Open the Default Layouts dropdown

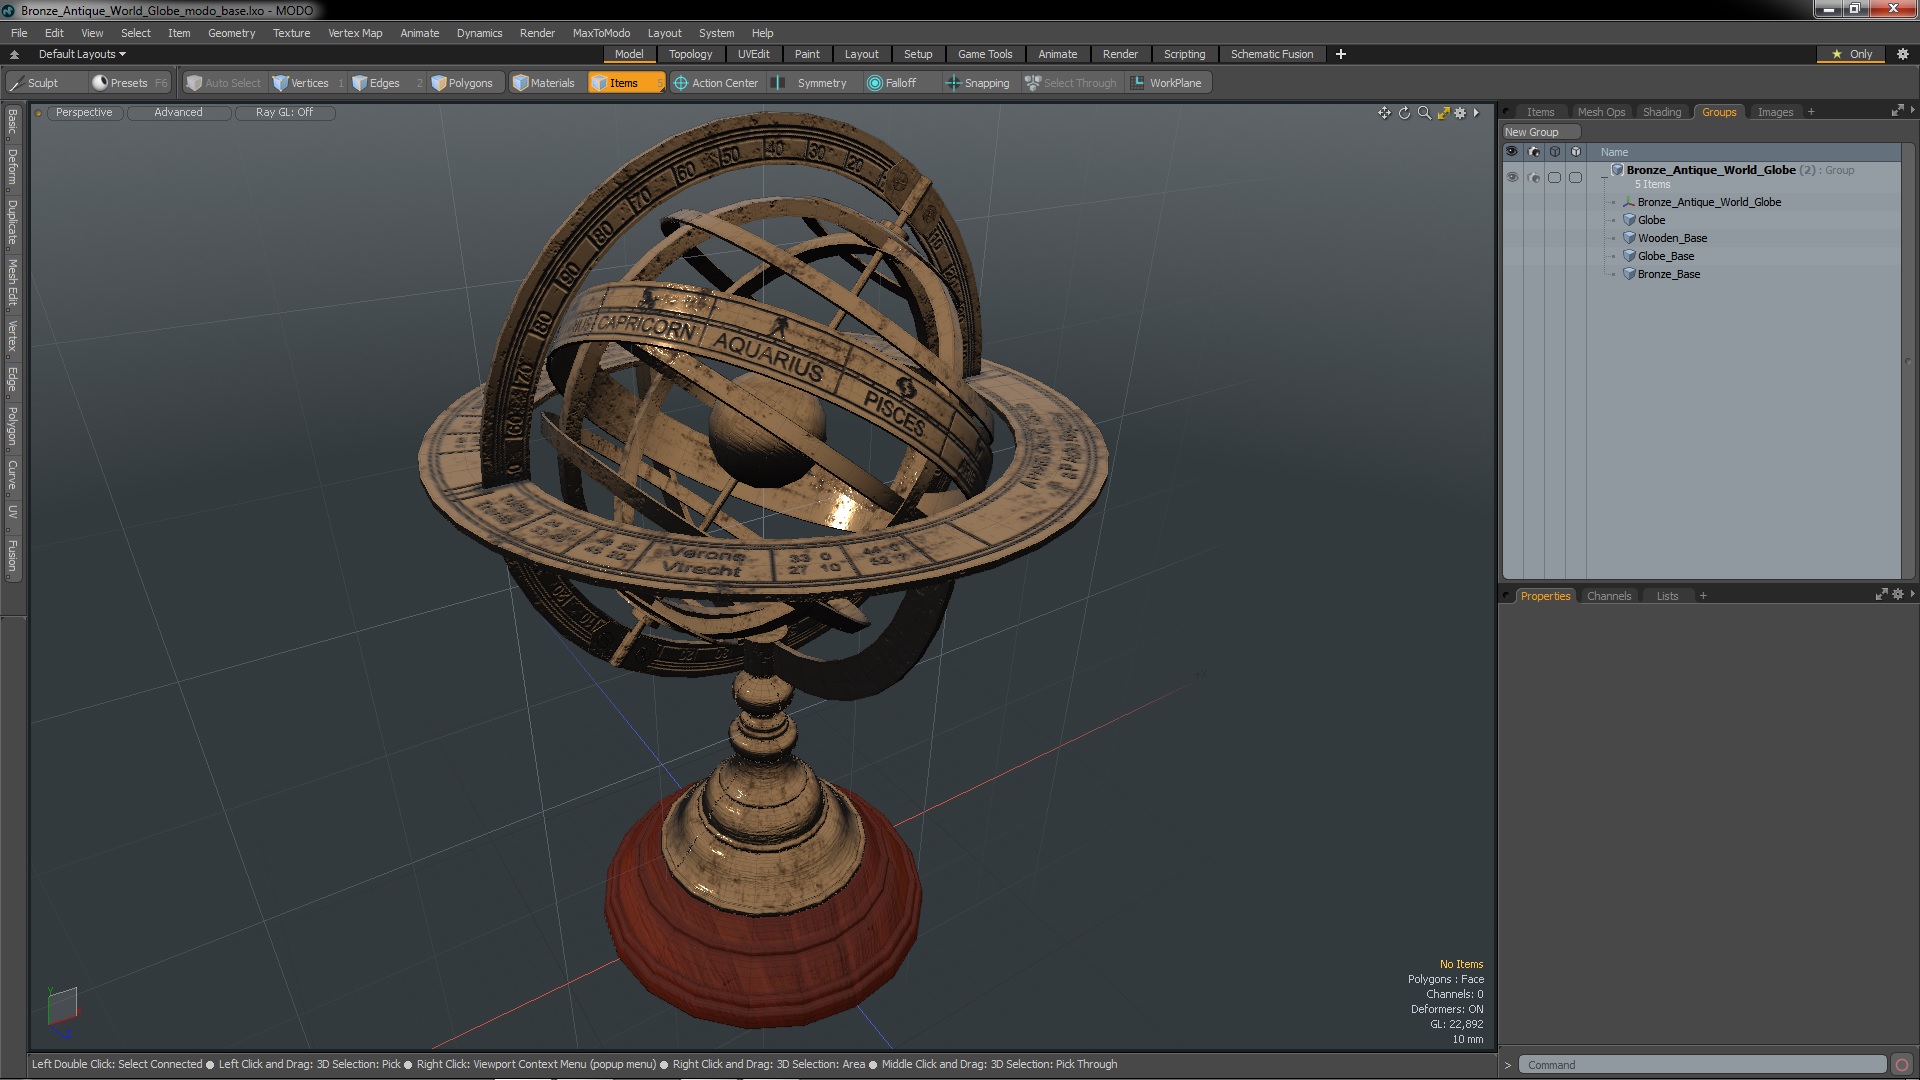[x=82, y=54]
